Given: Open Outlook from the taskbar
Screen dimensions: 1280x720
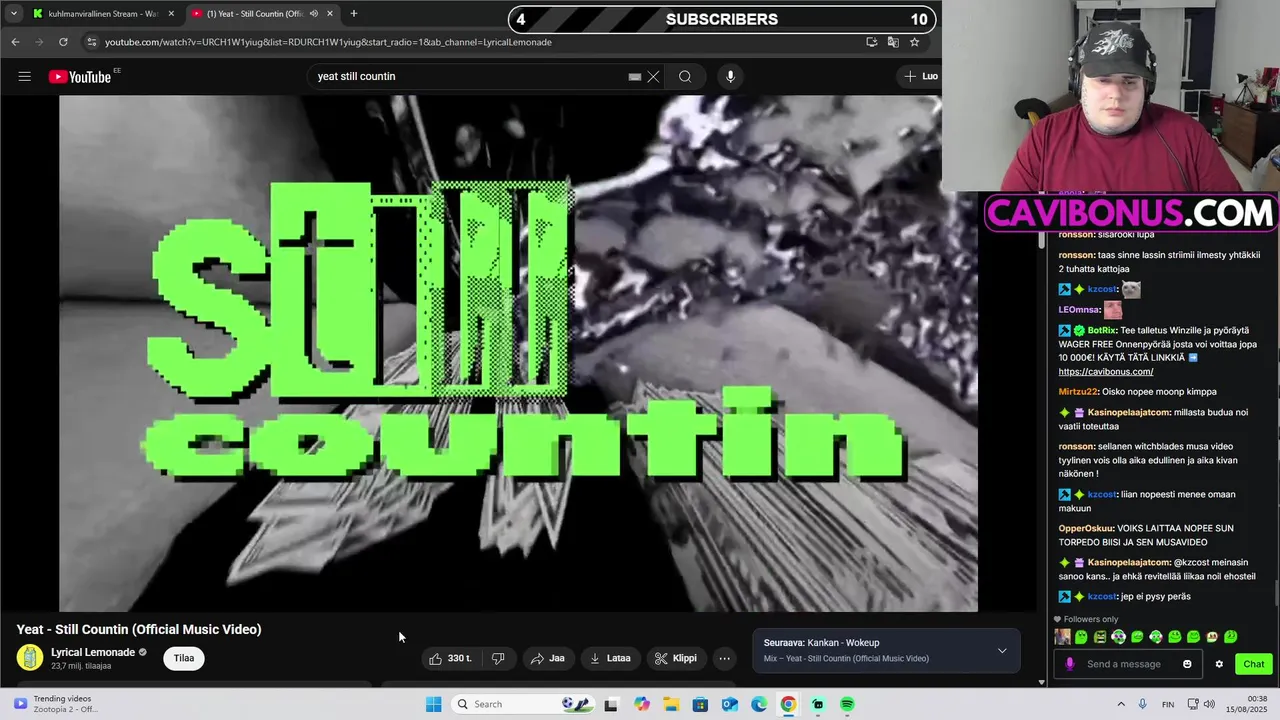Looking at the screenshot, I should 730,704.
